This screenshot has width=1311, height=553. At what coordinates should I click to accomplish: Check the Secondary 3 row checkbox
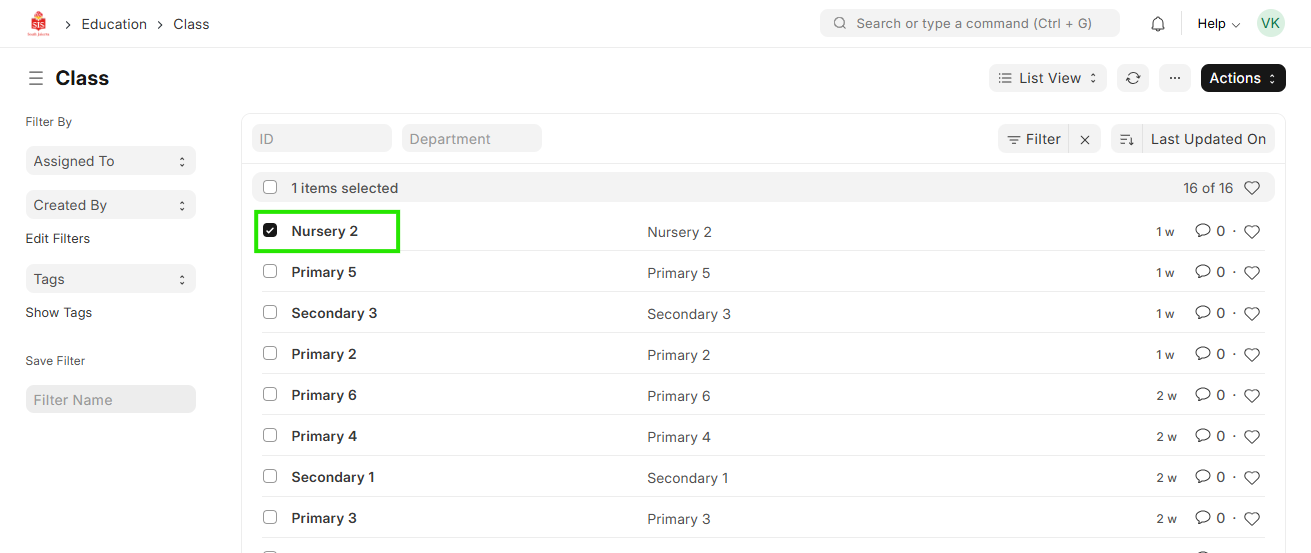point(270,313)
